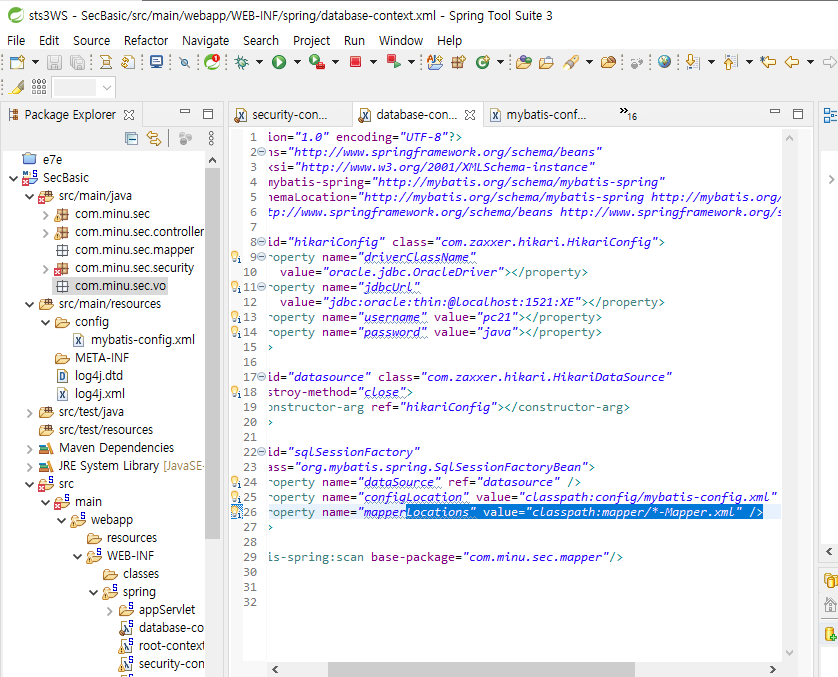The image size is (838, 677).
Task: Click the red Stop toolbar icon
Action: click(x=355, y=63)
